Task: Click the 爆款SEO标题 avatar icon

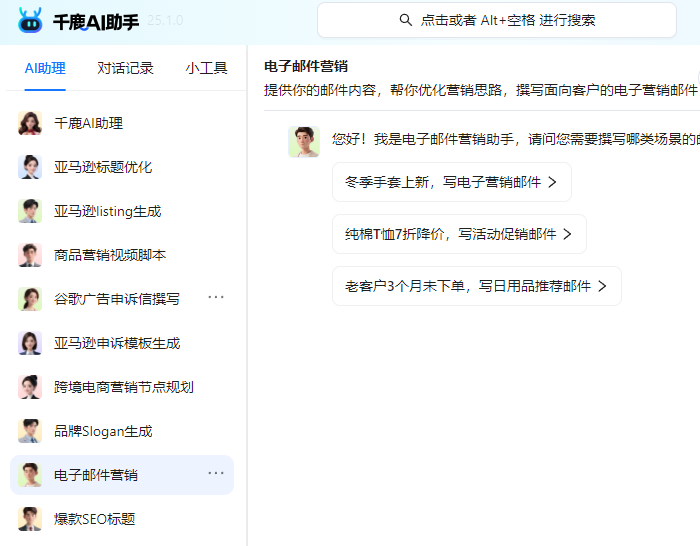Action: (x=30, y=519)
